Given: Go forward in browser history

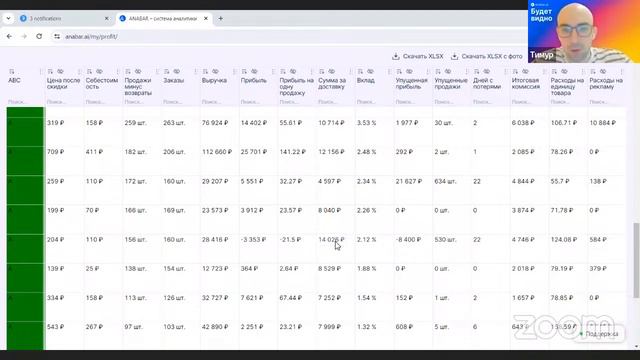Looking at the screenshot, I should [x=24, y=36].
